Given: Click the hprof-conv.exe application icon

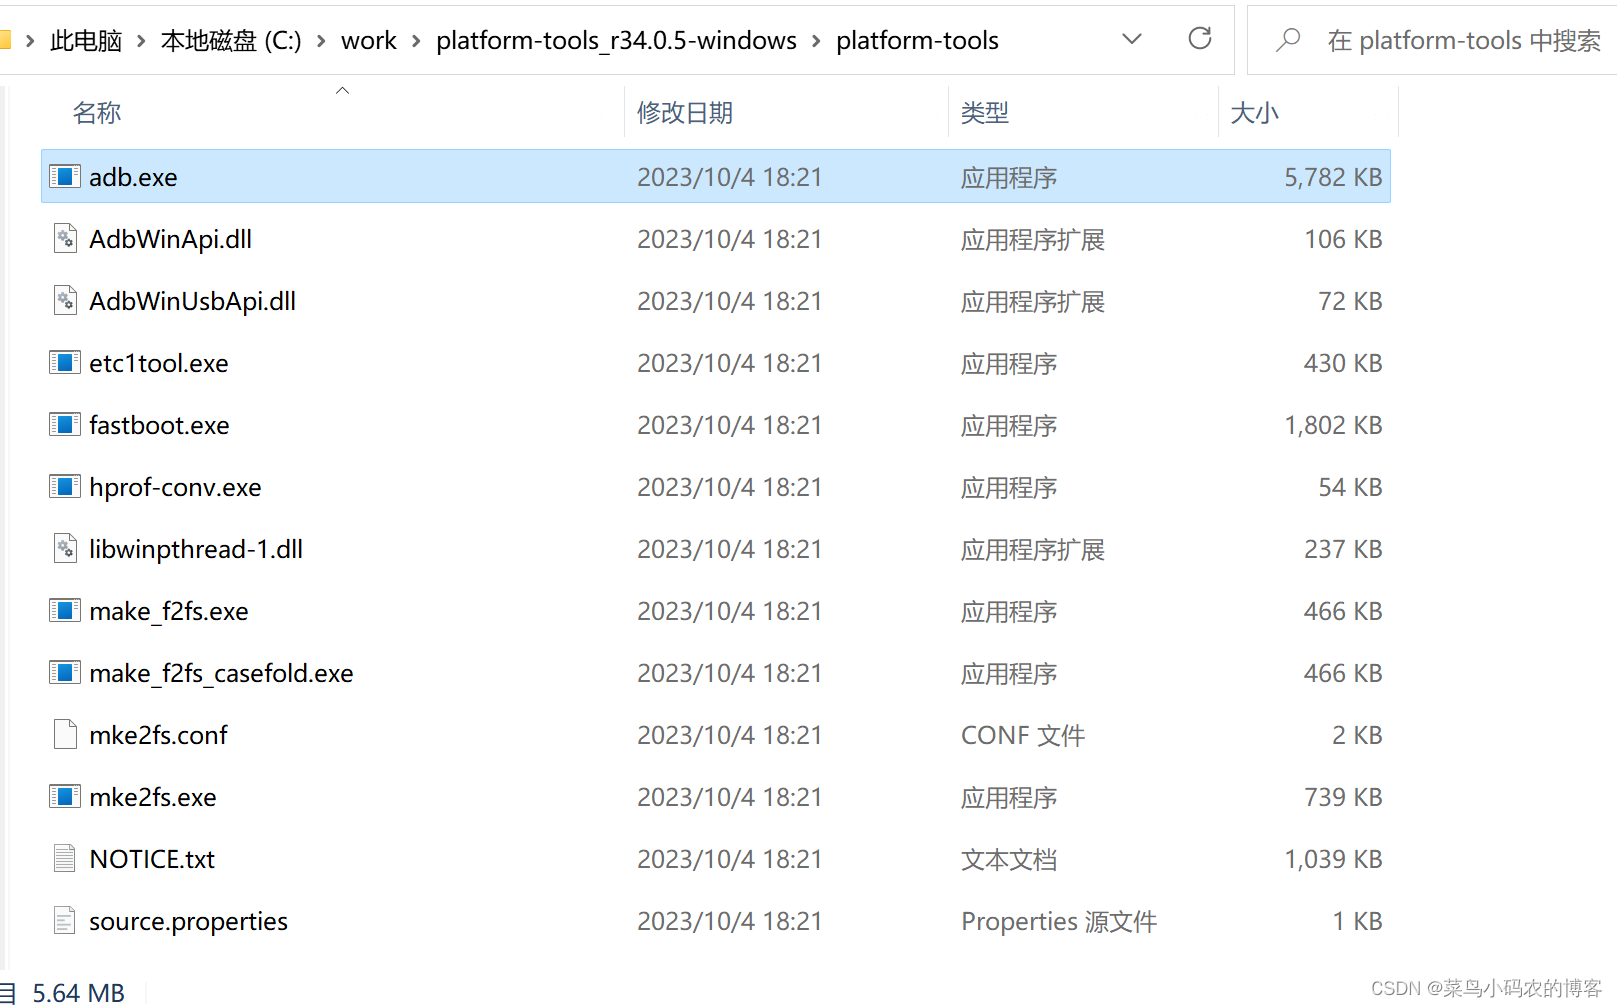Looking at the screenshot, I should pyautogui.click(x=65, y=487).
